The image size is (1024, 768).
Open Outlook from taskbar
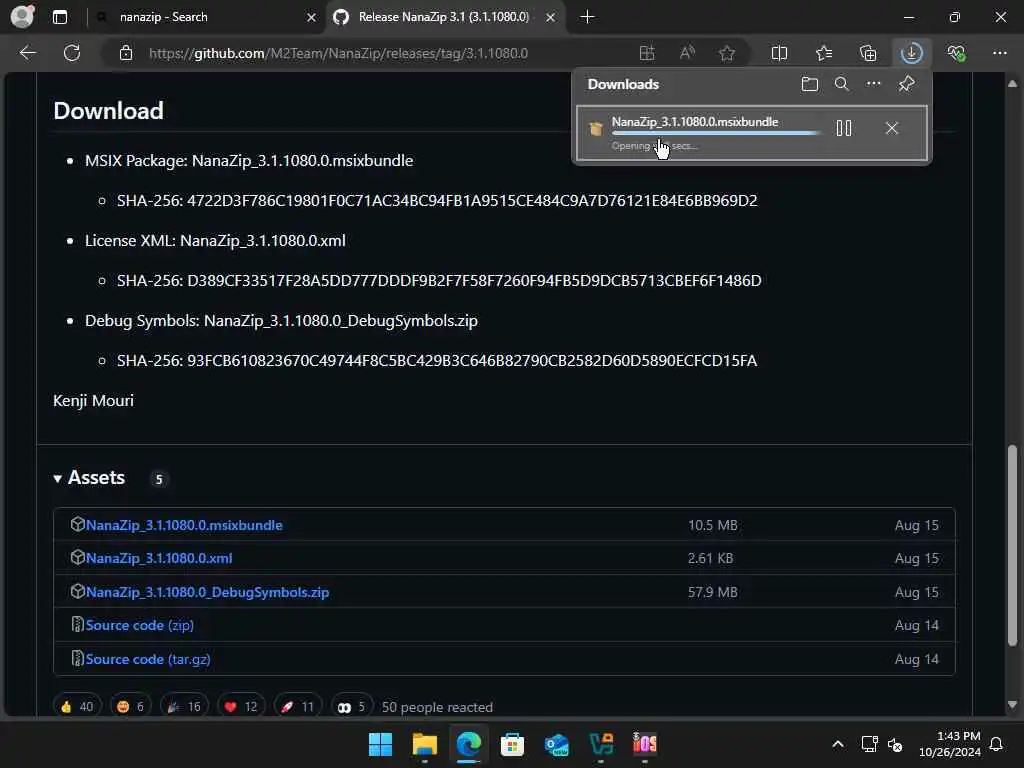click(556, 744)
